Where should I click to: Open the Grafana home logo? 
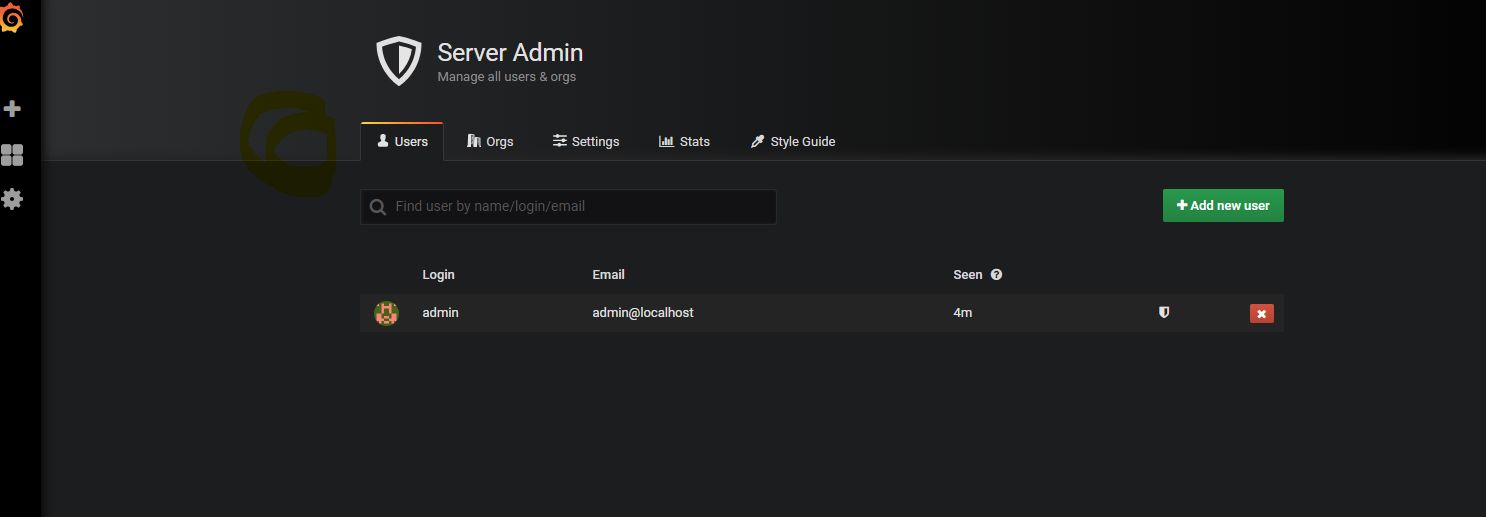coord(11,17)
